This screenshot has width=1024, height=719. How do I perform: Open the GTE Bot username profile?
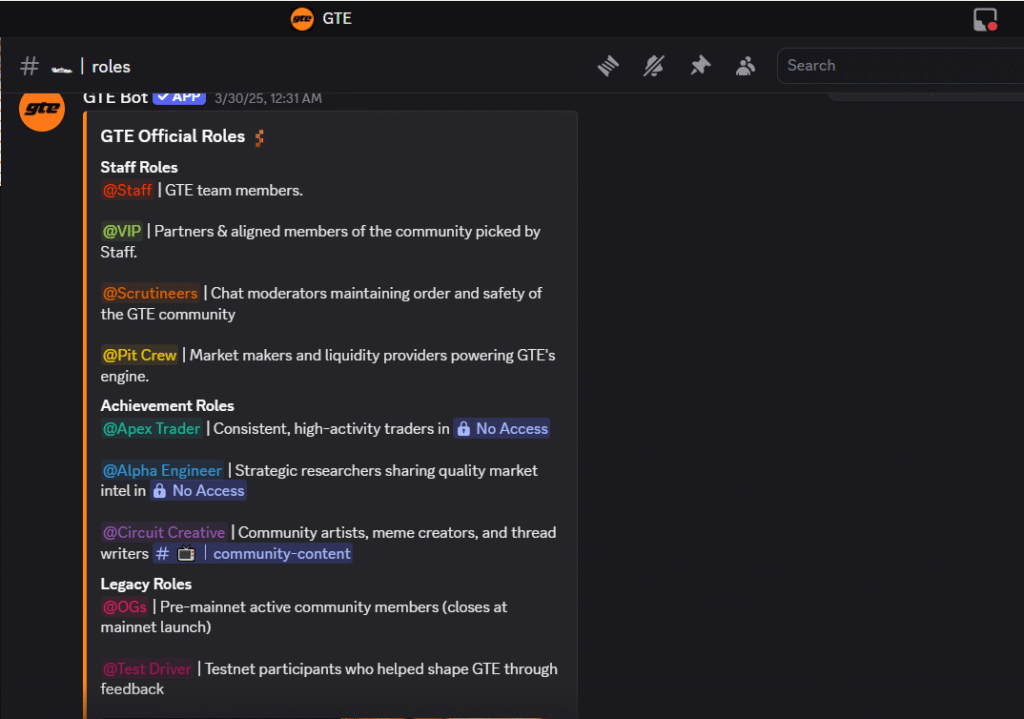coord(115,97)
